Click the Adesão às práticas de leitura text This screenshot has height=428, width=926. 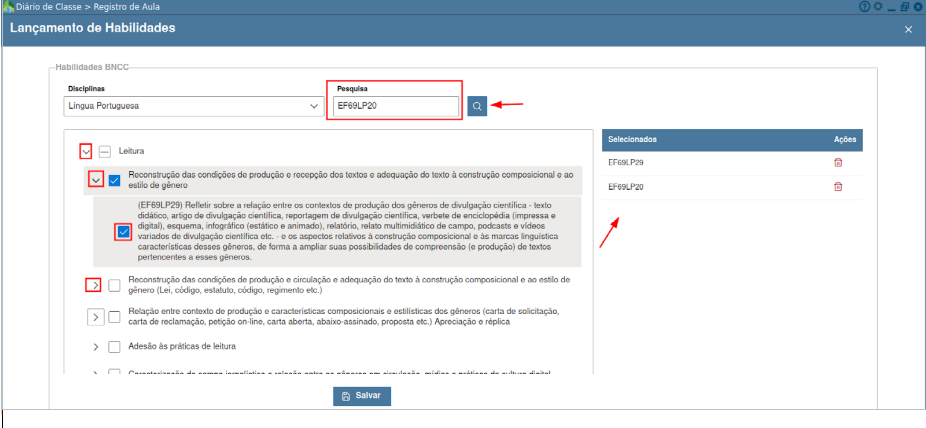pos(182,346)
